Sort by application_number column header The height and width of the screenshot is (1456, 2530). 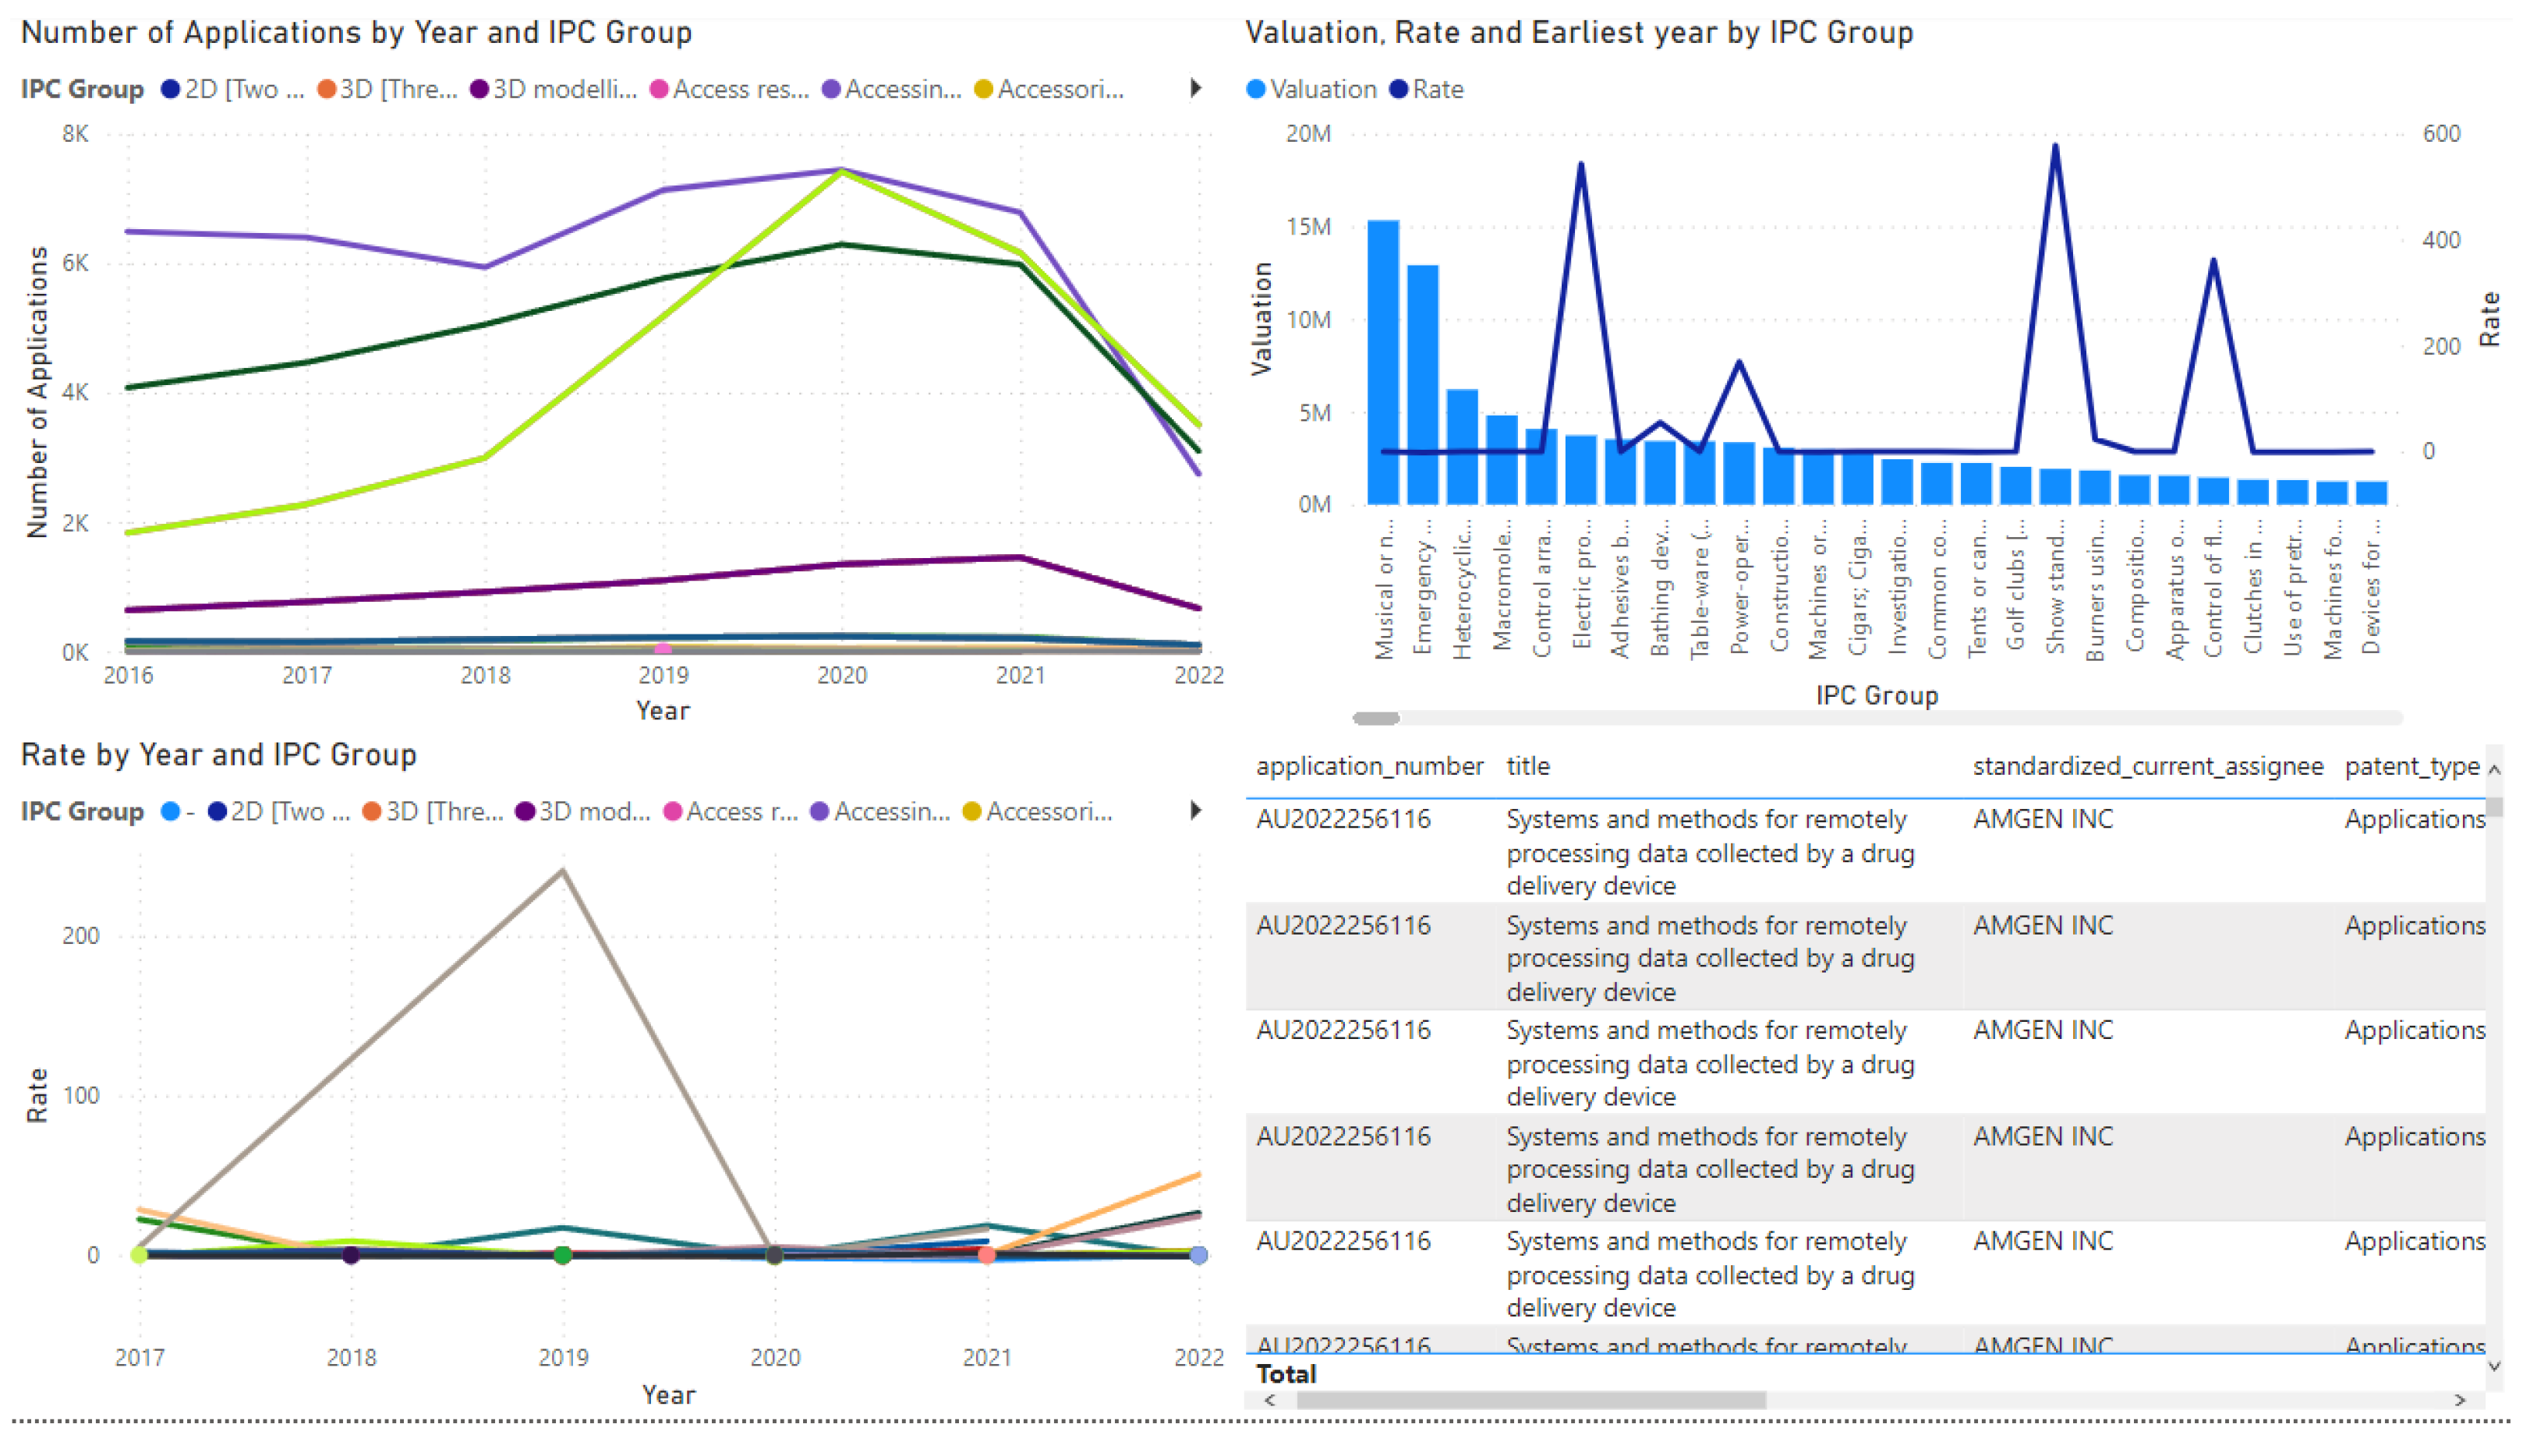pos(1369,767)
